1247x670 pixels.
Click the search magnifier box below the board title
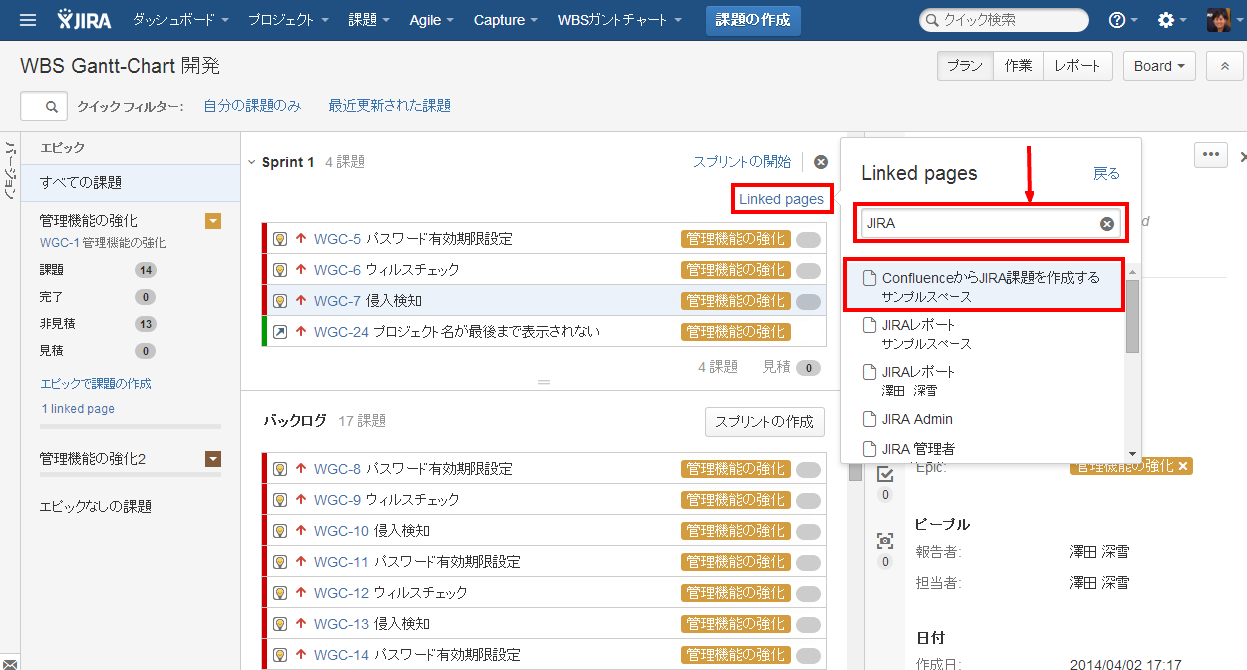(44, 105)
